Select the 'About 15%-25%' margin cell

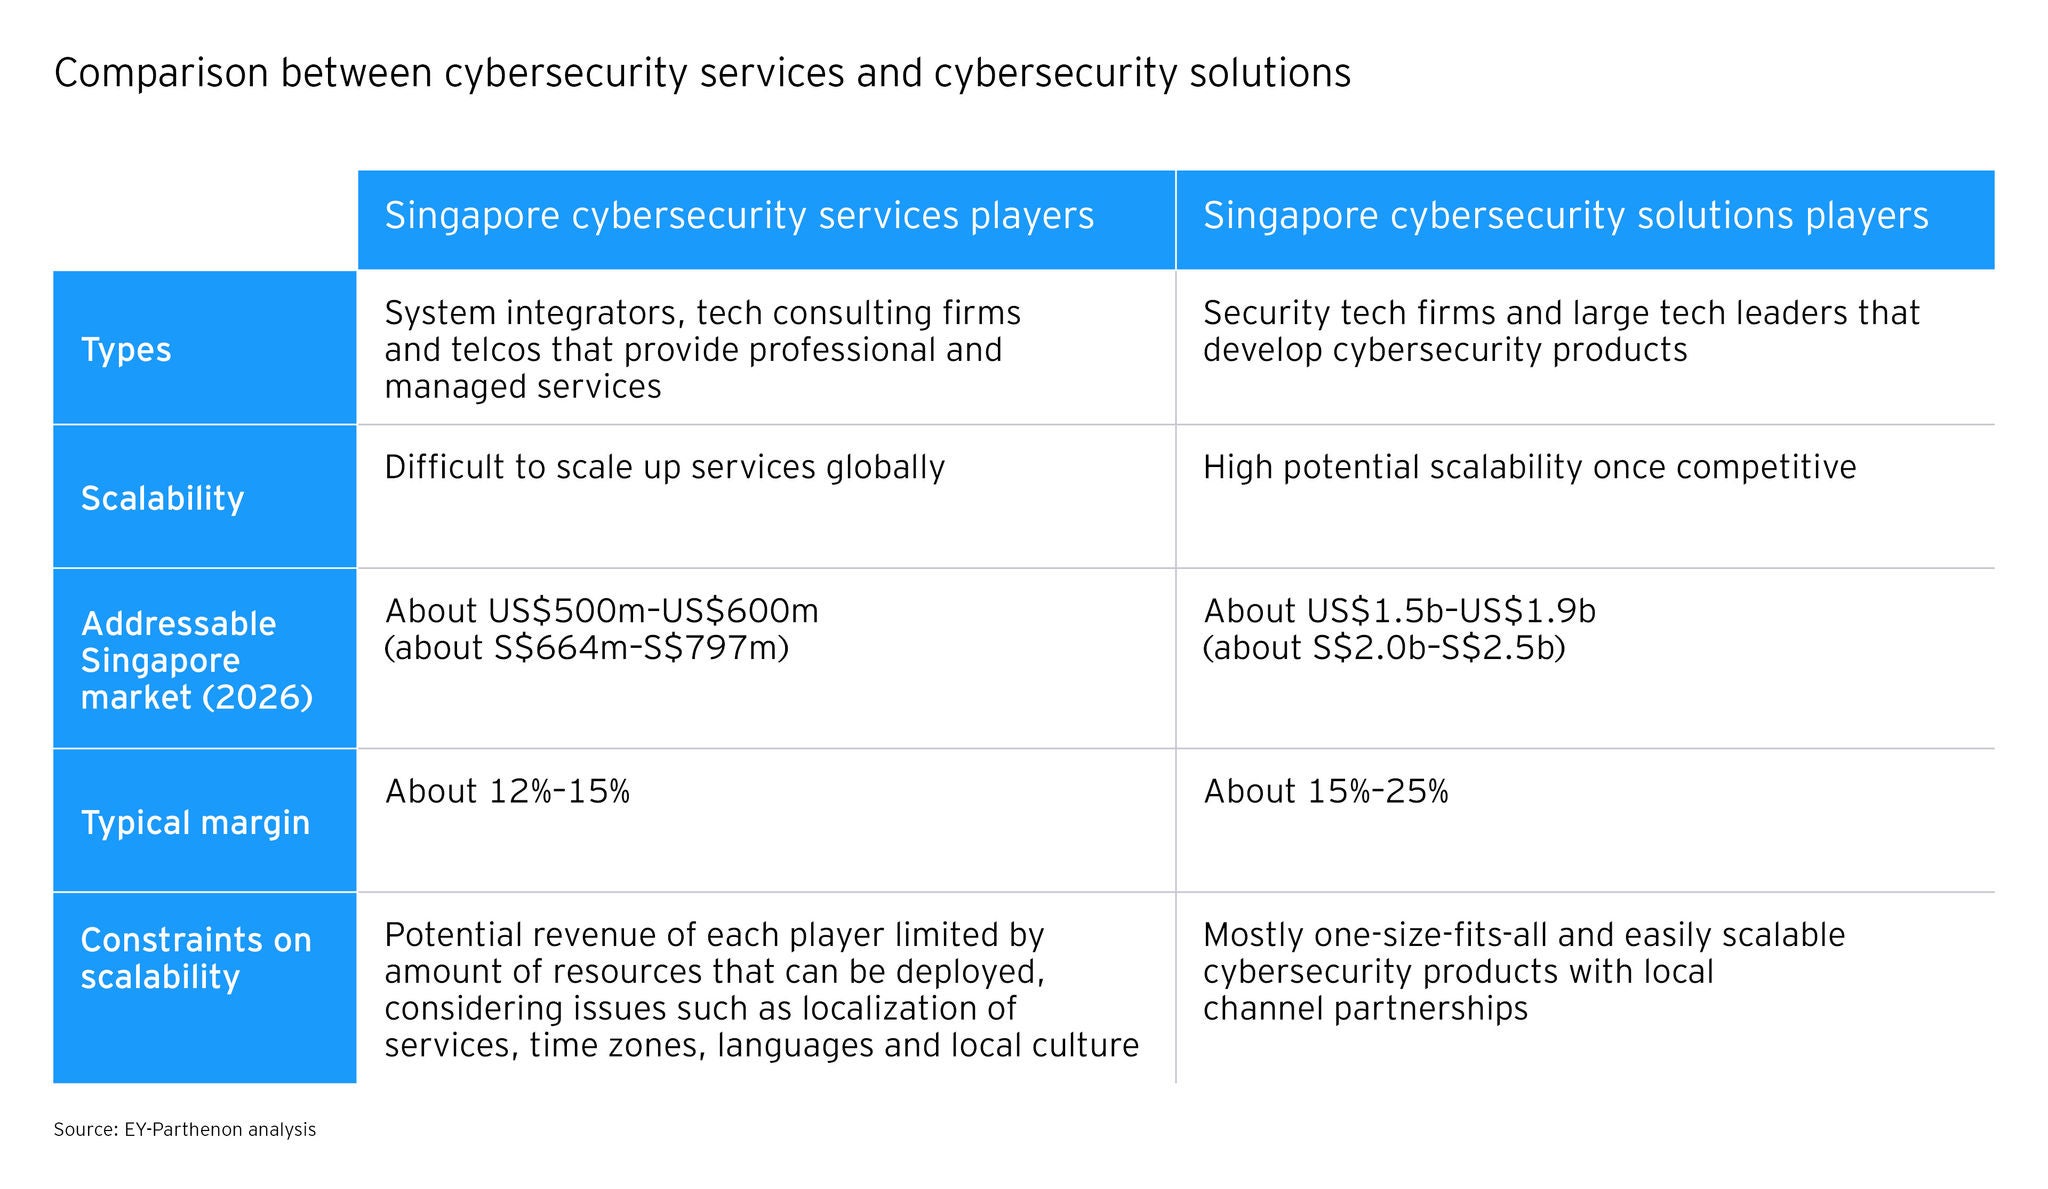click(x=1325, y=792)
